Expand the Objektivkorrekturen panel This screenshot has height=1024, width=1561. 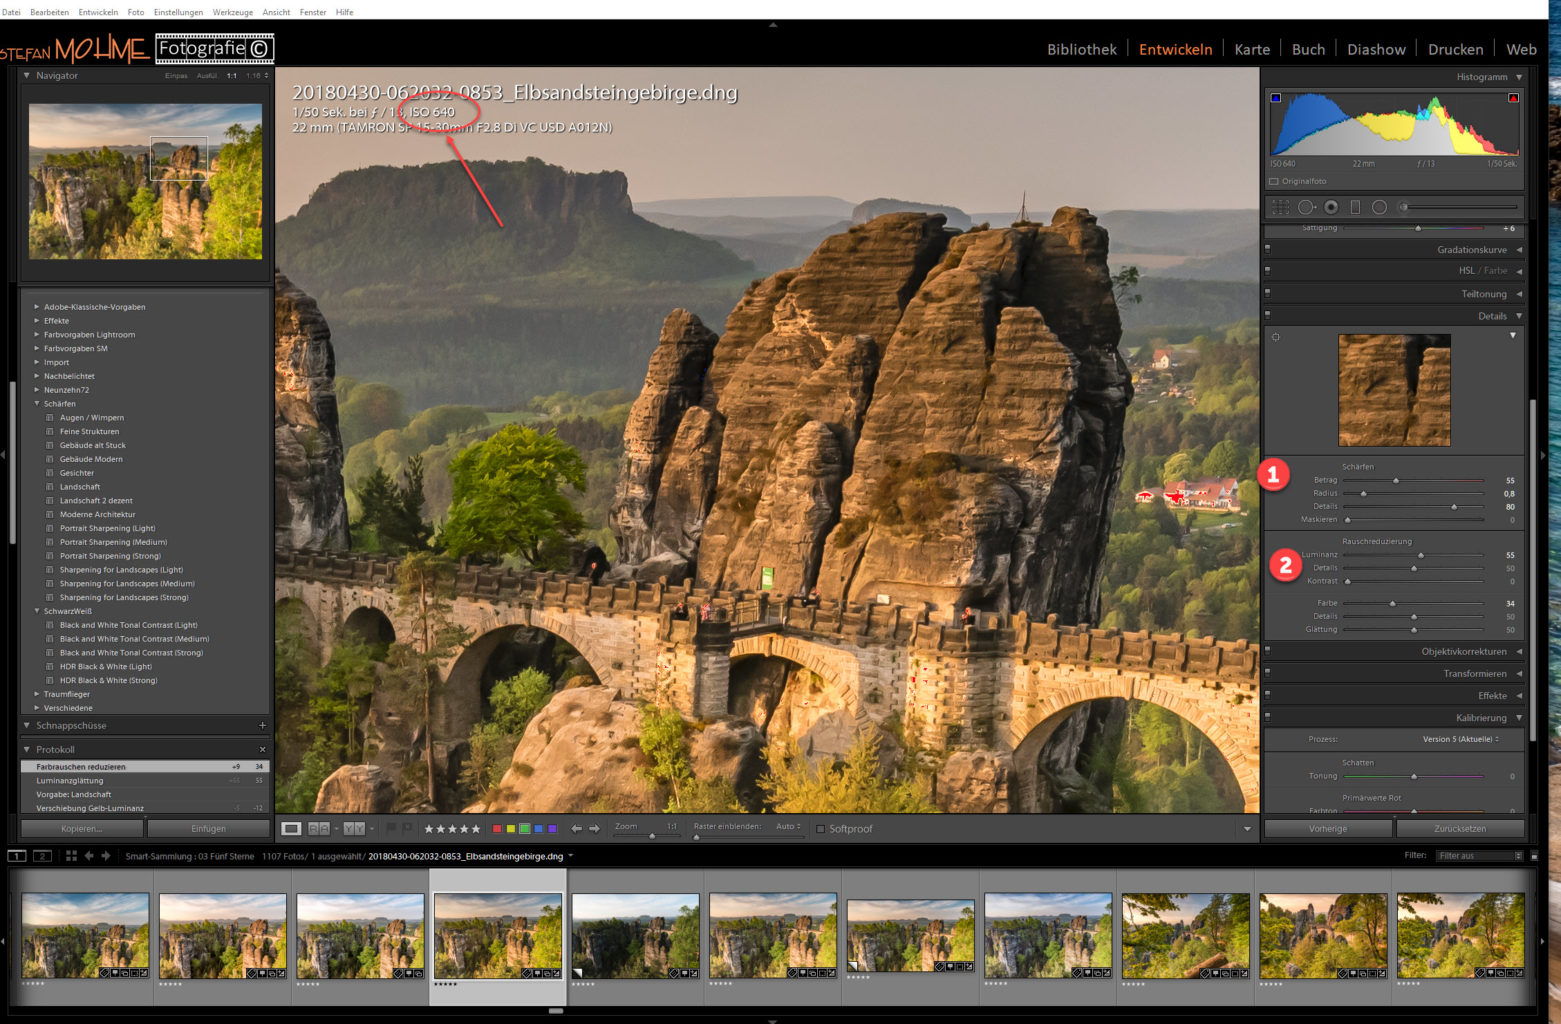[1519, 652]
